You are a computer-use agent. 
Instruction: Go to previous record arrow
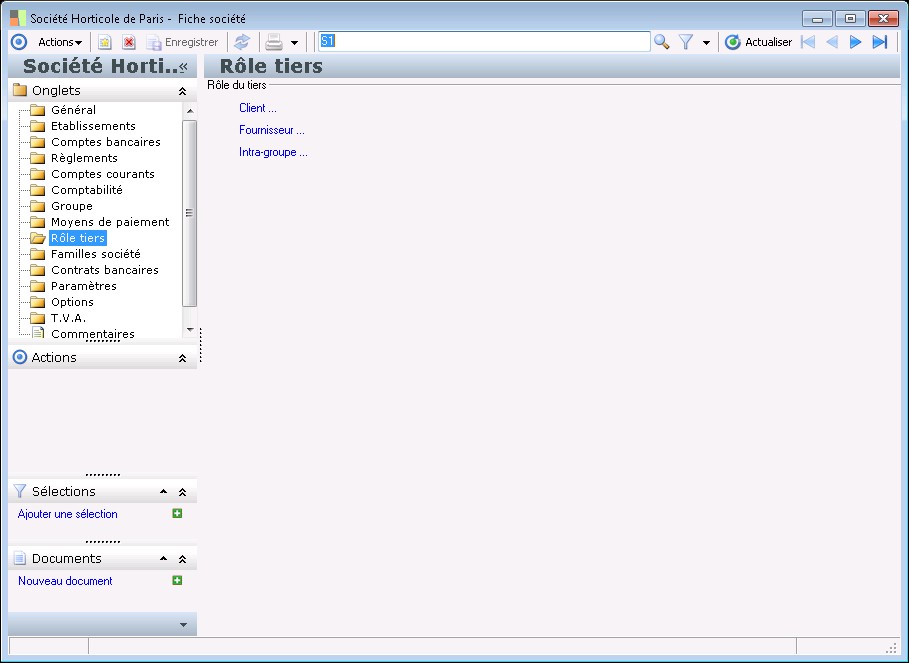coord(832,42)
